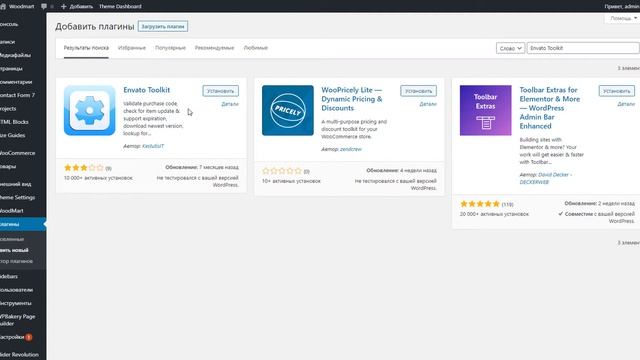Image resolution: width=640 pixels, height=360 pixels.
Task: Open the Toolbar Extras purple thumbnail
Action: coord(485,110)
